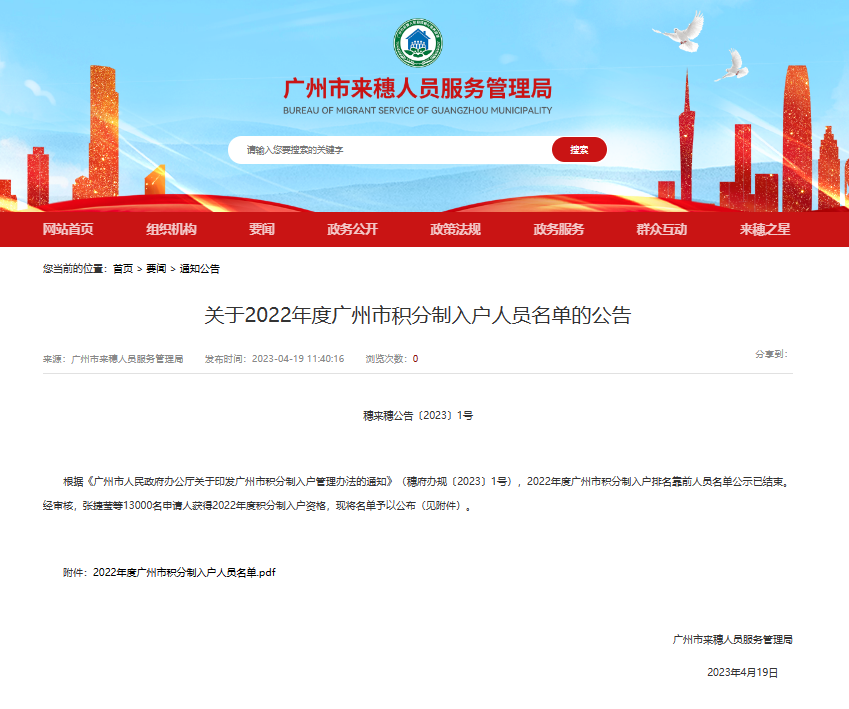The height and width of the screenshot is (709, 849).
Task: Open the 组织机构 navigation menu item
Action: click(170, 229)
